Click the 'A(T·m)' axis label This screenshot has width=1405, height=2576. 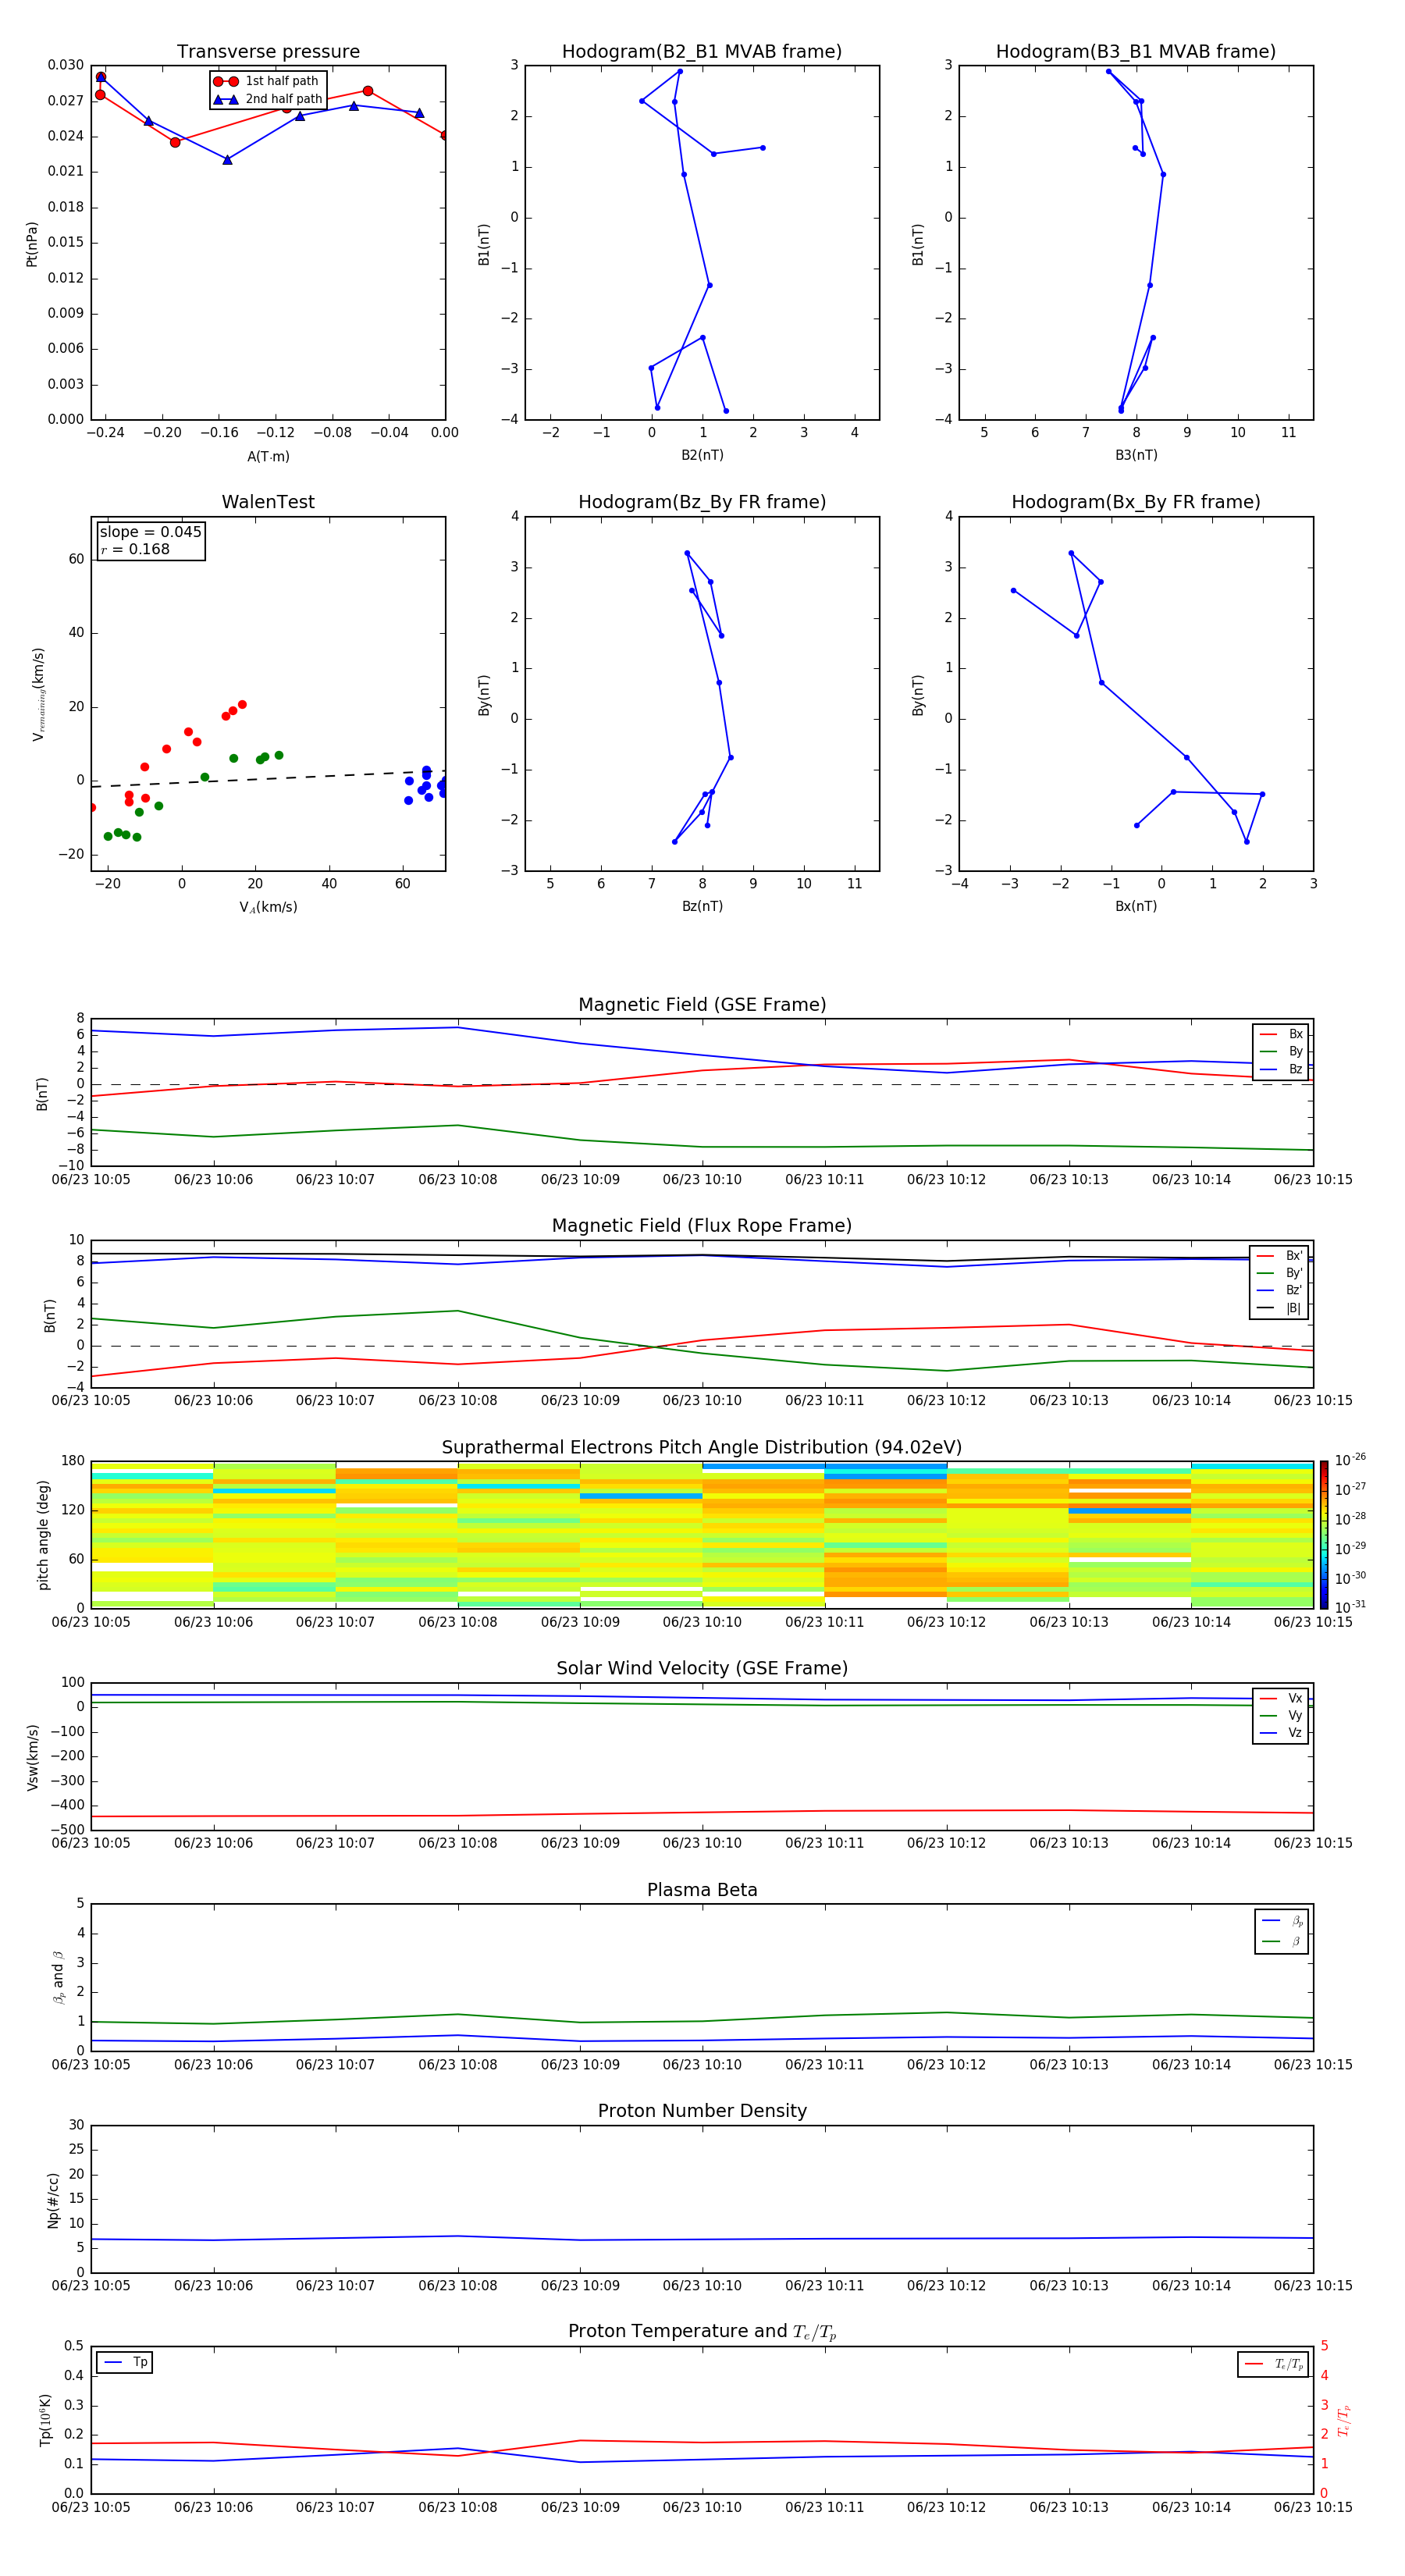(268, 457)
